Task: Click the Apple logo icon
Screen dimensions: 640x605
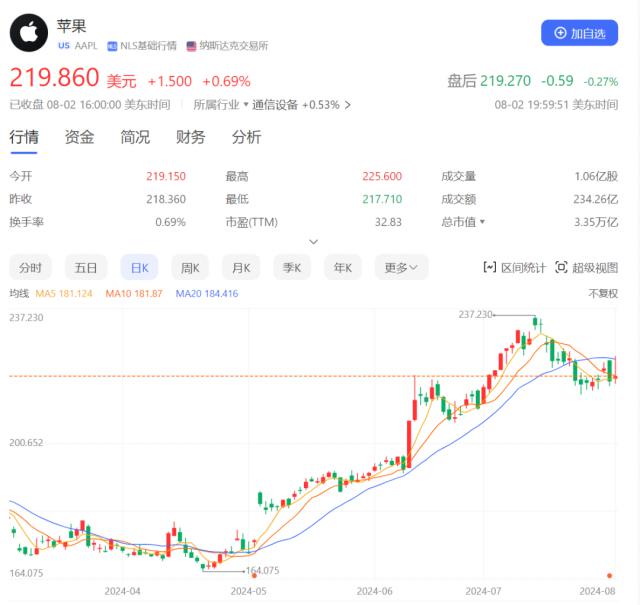Action: pyautogui.click(x=29, y=33)
